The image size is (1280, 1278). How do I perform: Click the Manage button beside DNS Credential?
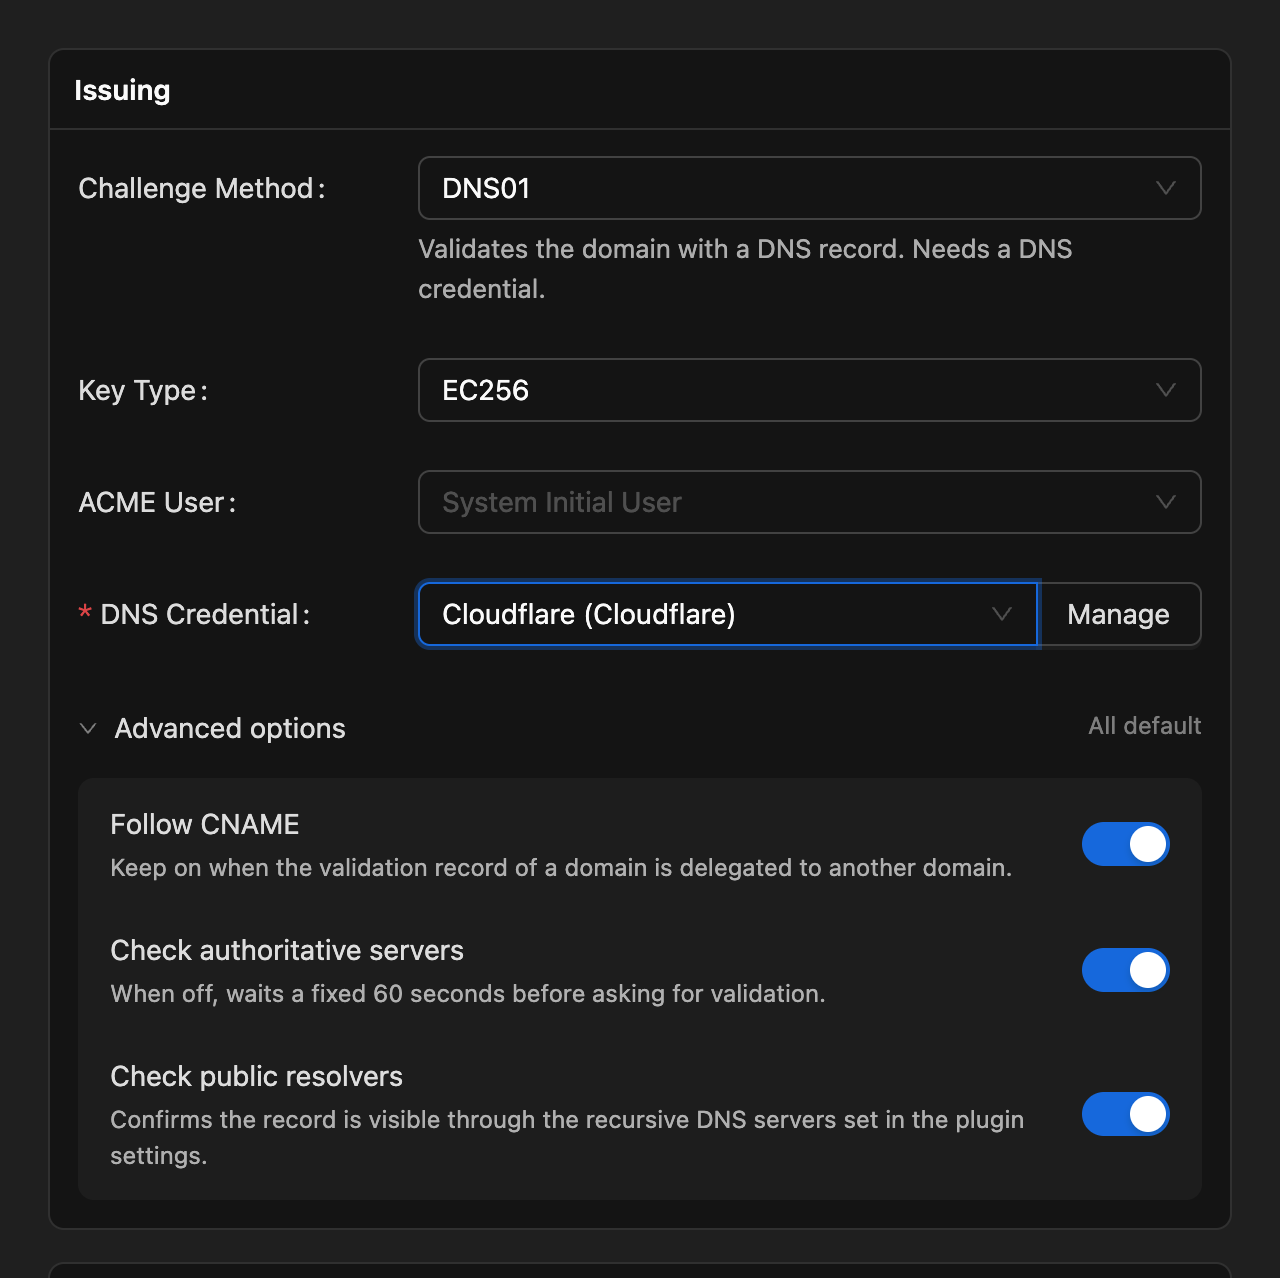pos(1119,614)
